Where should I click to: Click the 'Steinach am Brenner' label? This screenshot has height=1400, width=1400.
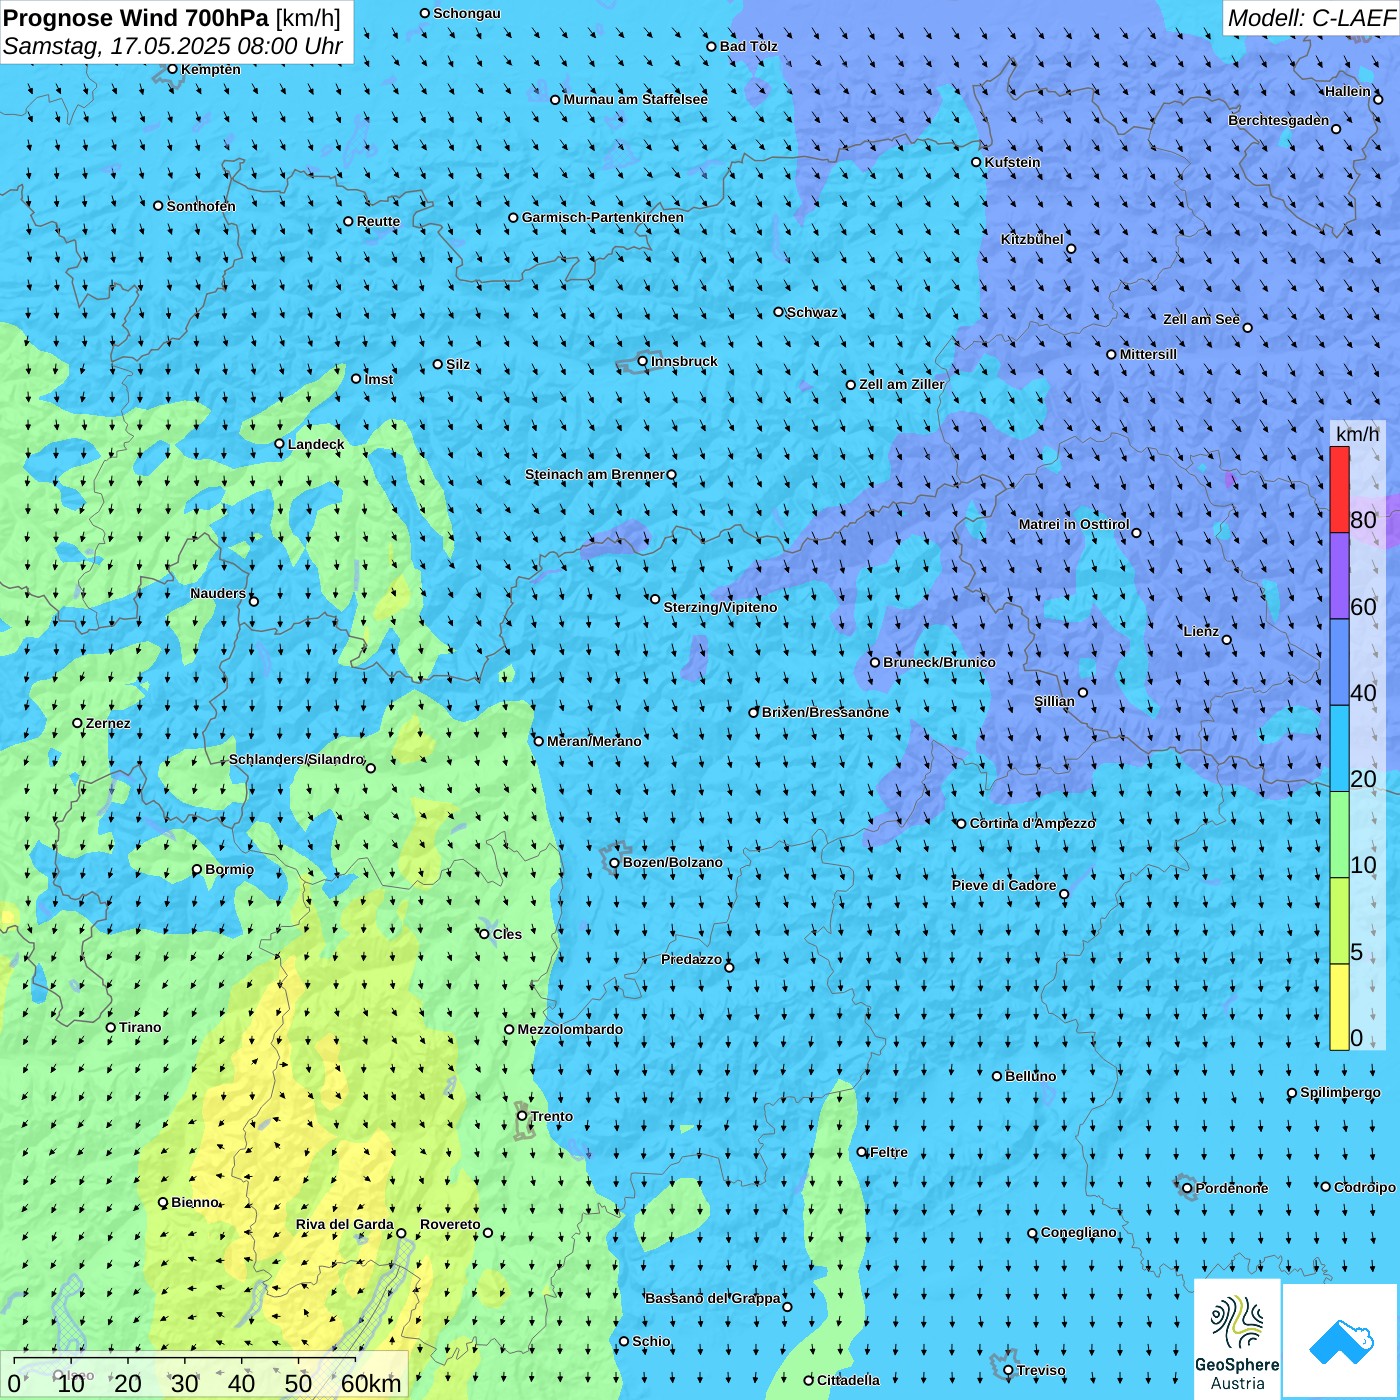pos(595,474)
